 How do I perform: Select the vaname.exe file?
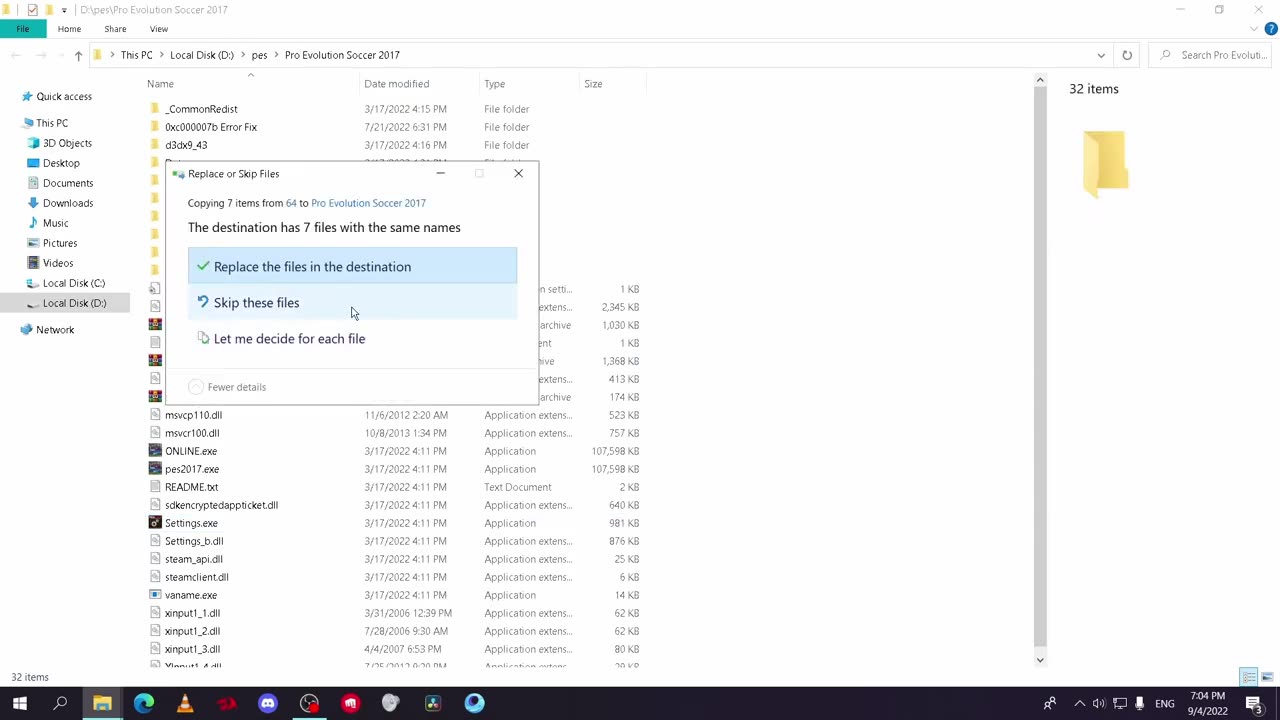pos(191,595)
